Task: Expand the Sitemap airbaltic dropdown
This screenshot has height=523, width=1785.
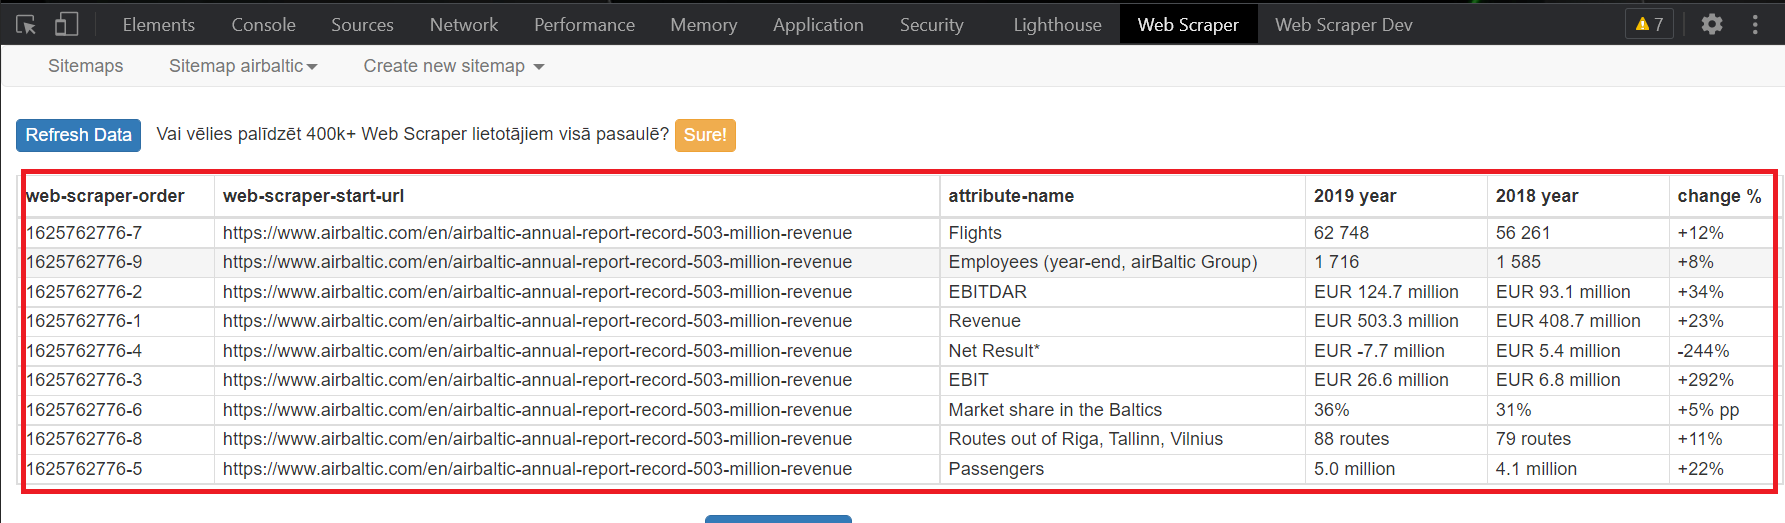Action: coord(243,66)
